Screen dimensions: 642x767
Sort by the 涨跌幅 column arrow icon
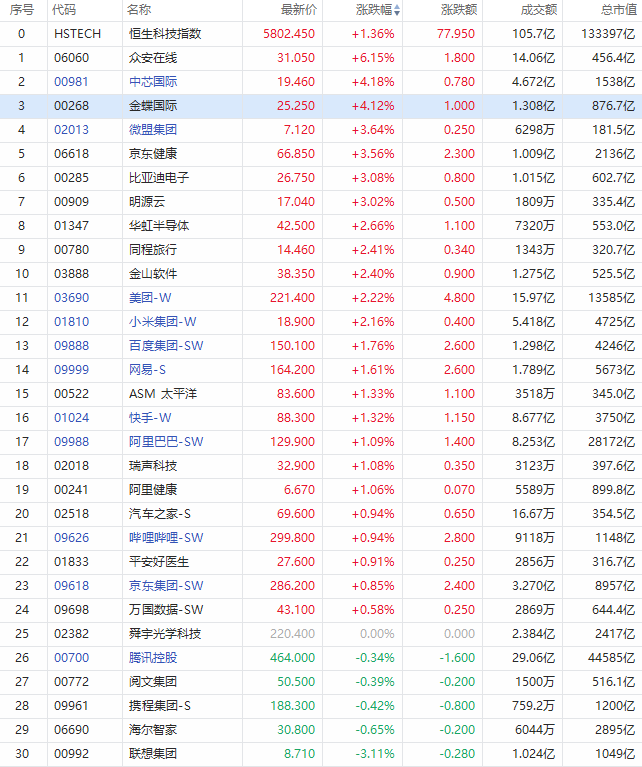pyautogui.click(x=397, y=10)
